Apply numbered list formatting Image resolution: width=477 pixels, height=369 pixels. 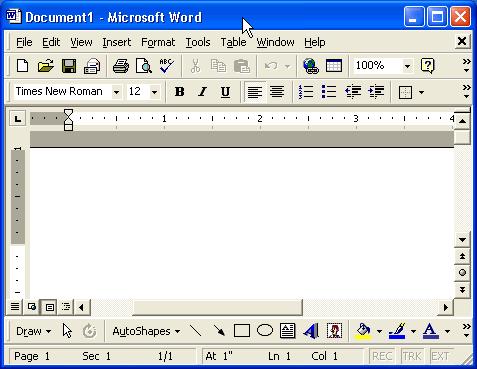point(306,92)
